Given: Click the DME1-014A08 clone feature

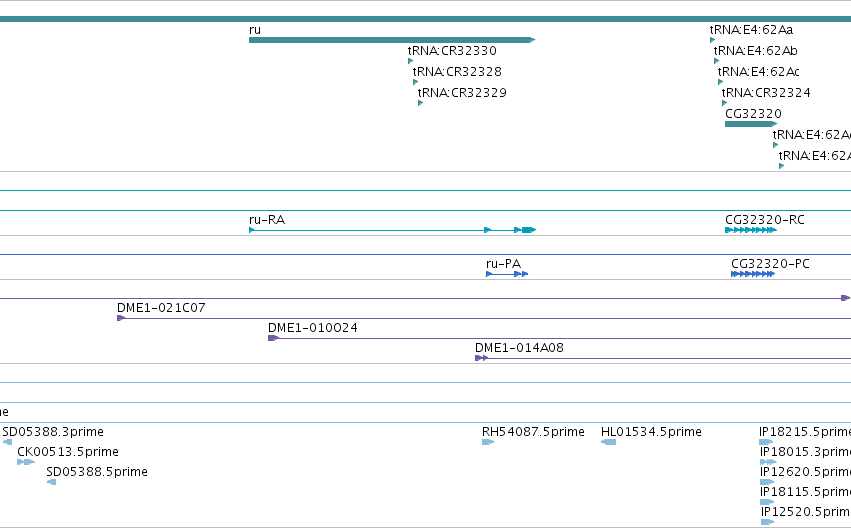Looking at the screenshot, I should pos(663,358).
